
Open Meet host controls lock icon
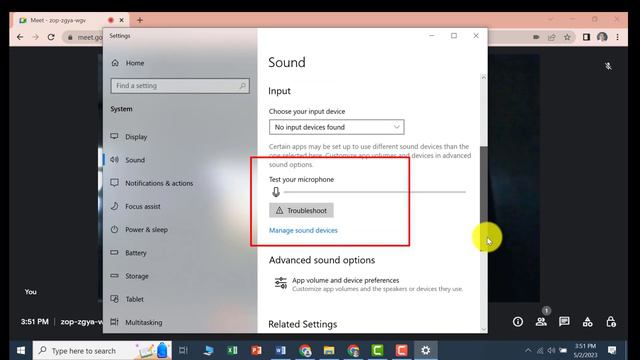pos(611,322)
